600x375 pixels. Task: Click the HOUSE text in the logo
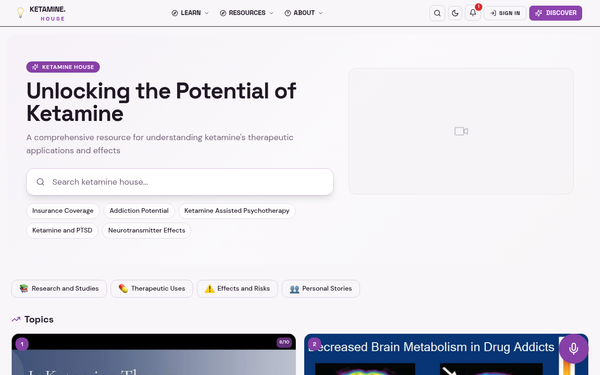(53, 19)
